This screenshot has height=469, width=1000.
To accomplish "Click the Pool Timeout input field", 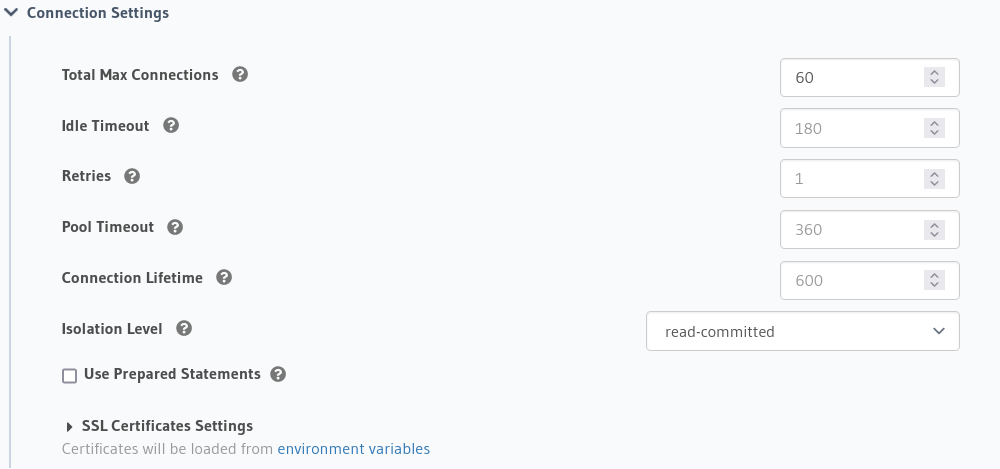I will point(850,230).
